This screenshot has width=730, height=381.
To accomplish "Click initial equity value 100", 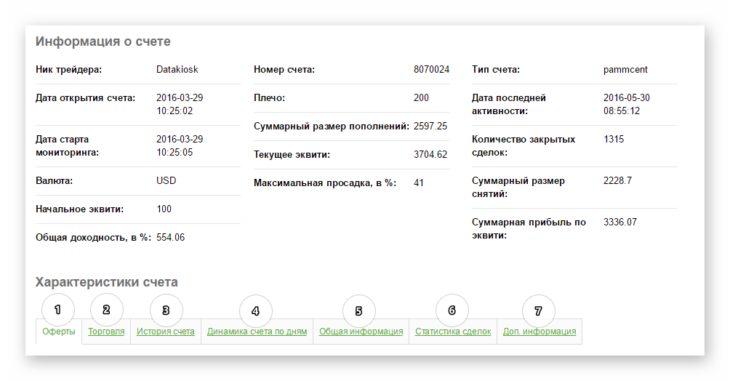I will (x=164, y=209).
